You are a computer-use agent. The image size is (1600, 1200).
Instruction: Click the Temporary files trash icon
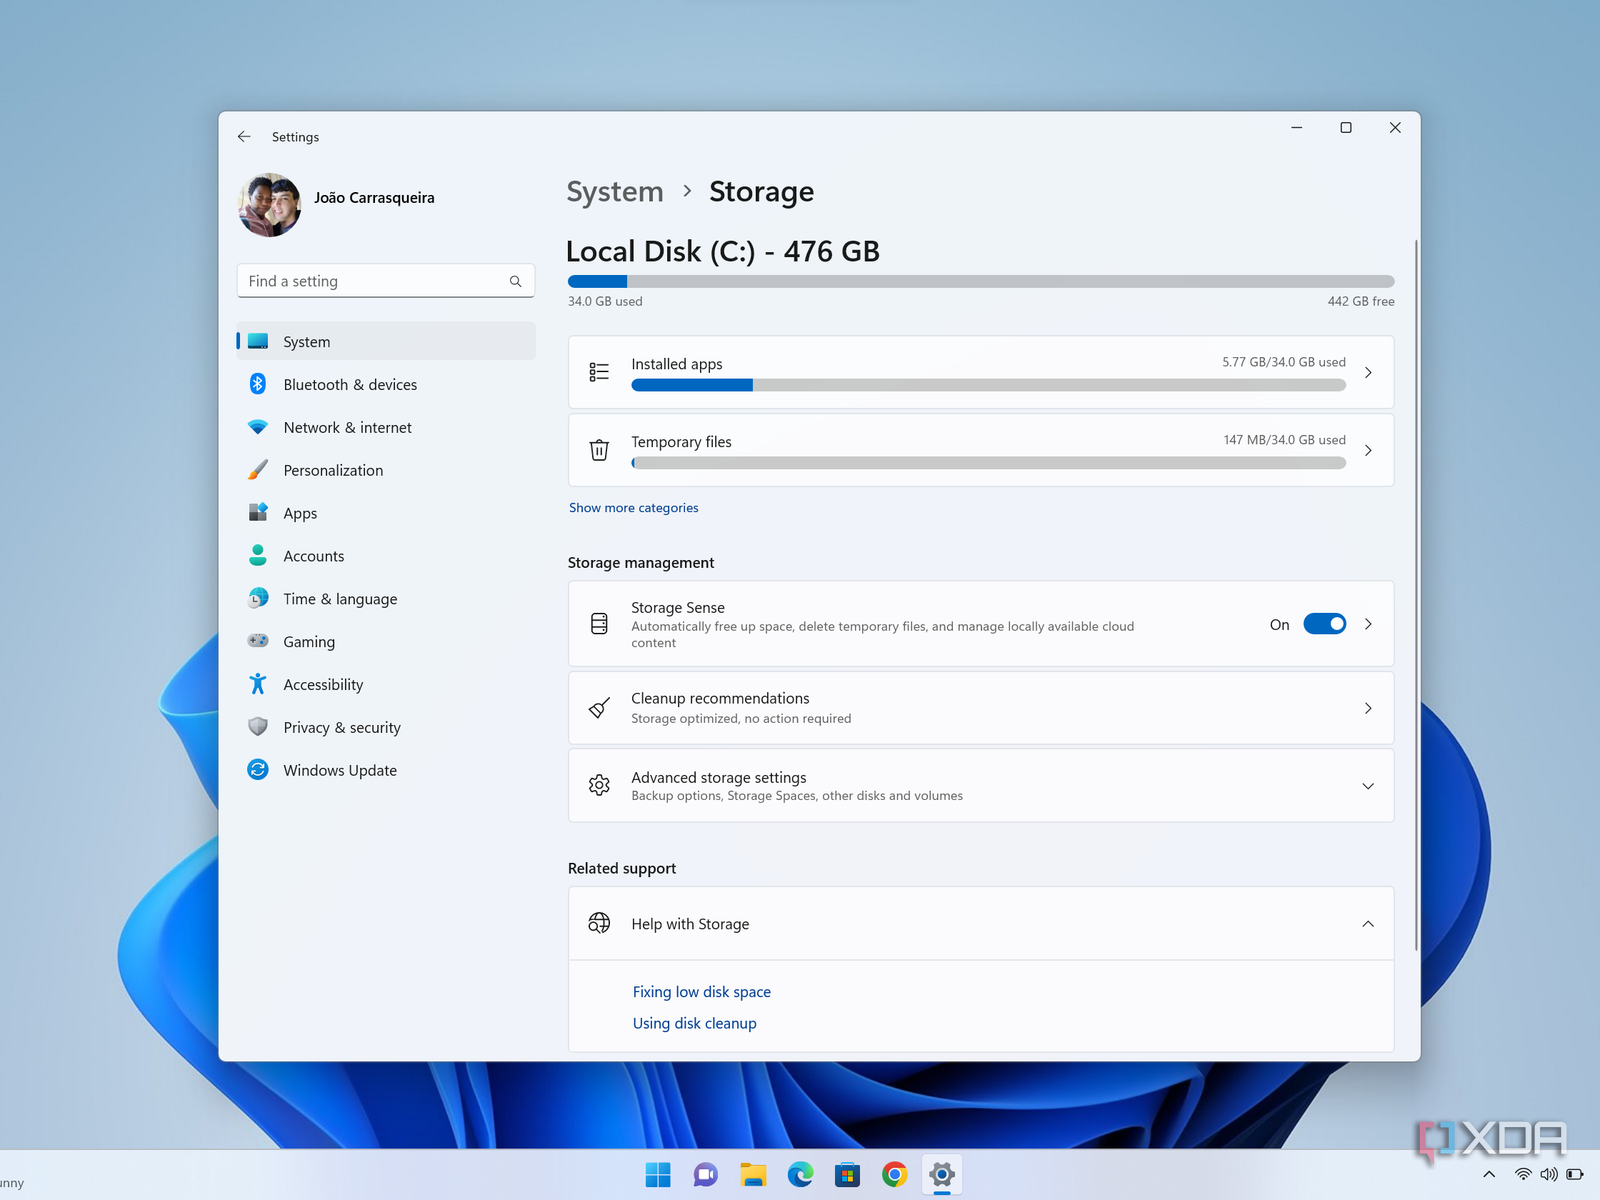pos(599,450)
